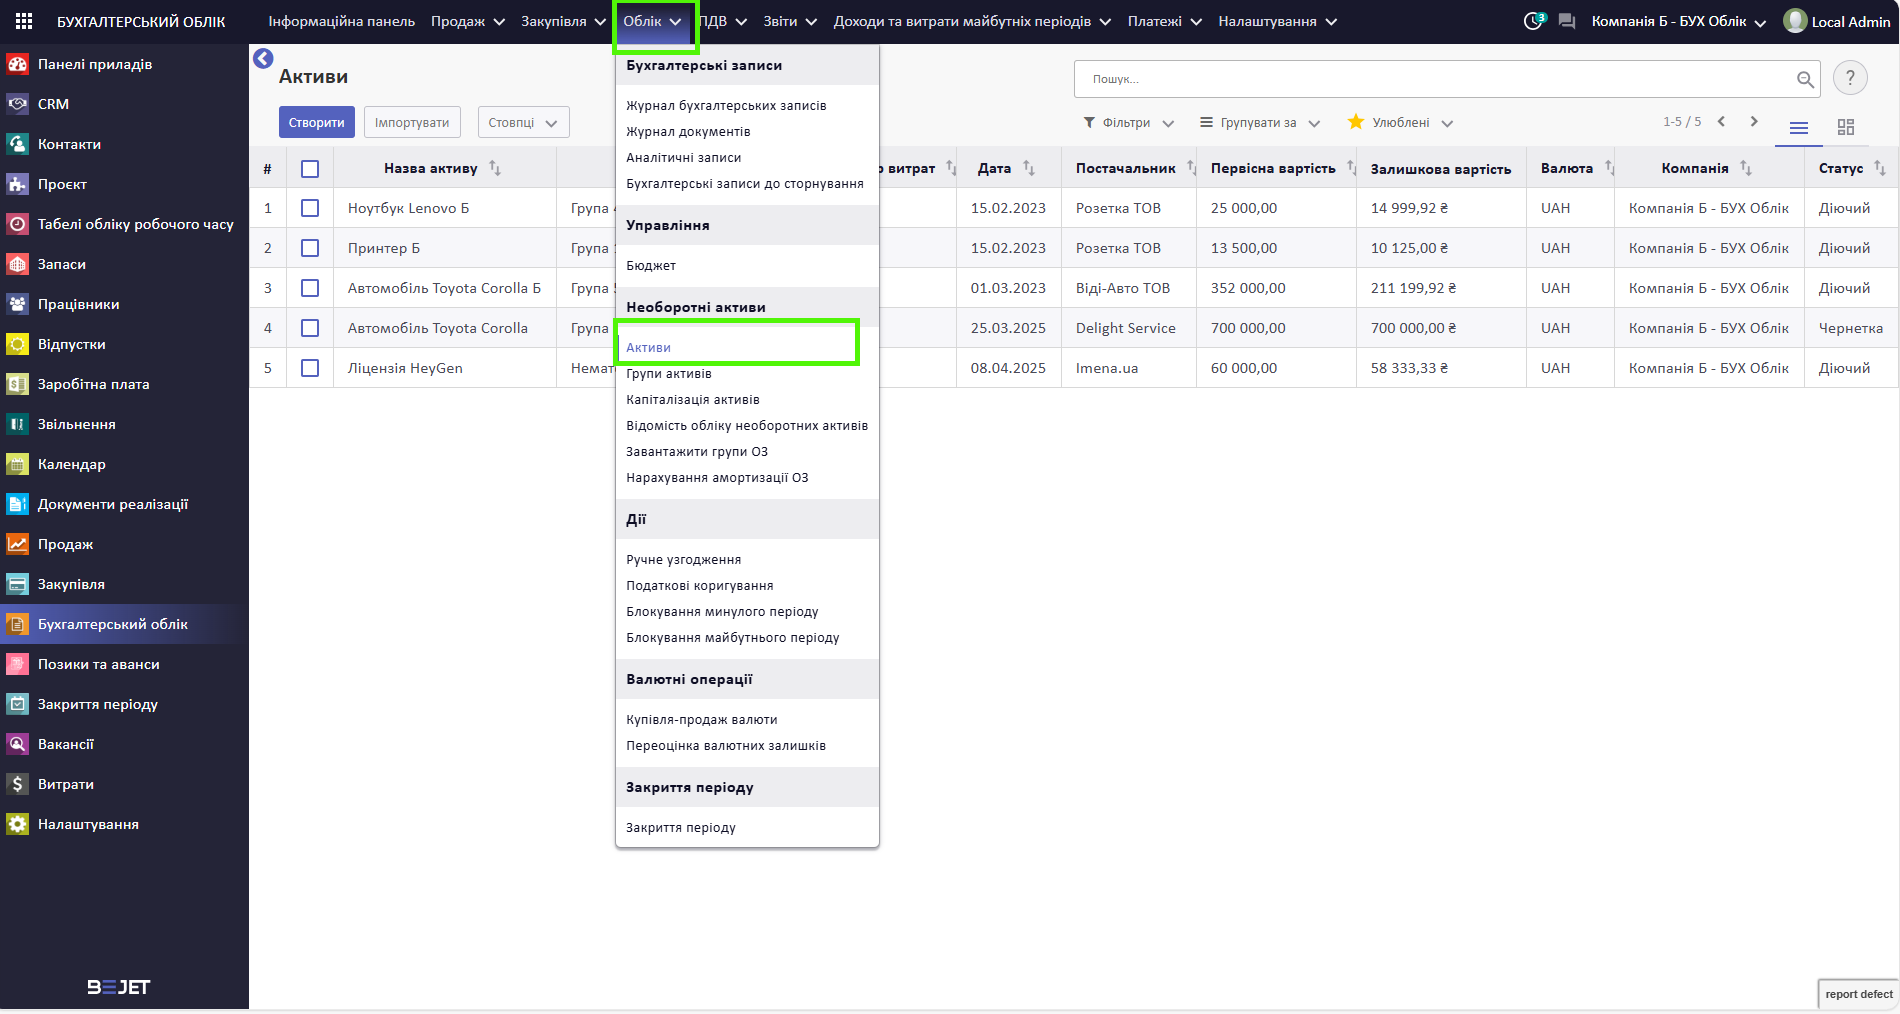Screen dimensions: 1900x1014
Task: Click the search magnifier icon
Action: pos(1805,79)
